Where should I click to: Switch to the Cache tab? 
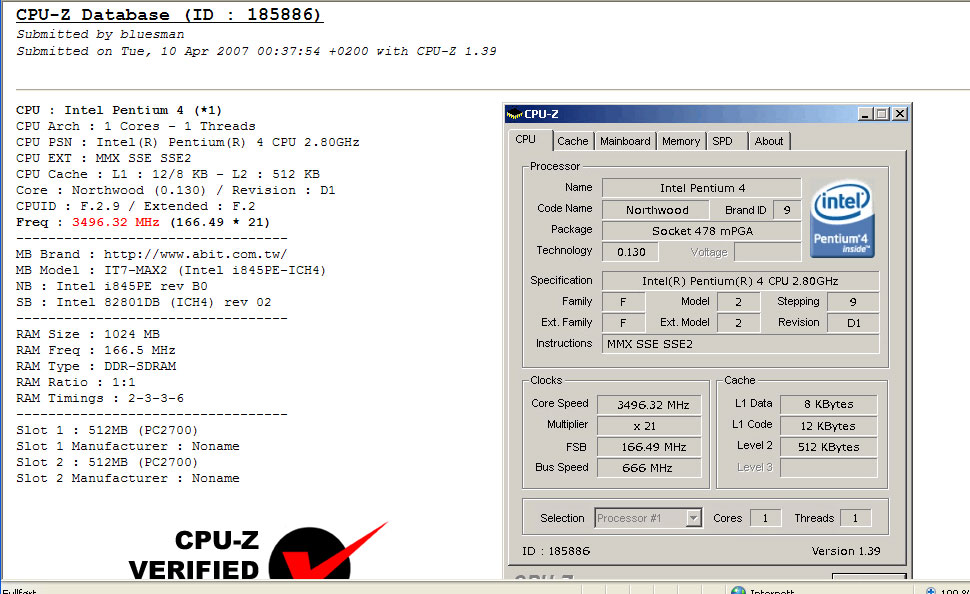point(573,141)
